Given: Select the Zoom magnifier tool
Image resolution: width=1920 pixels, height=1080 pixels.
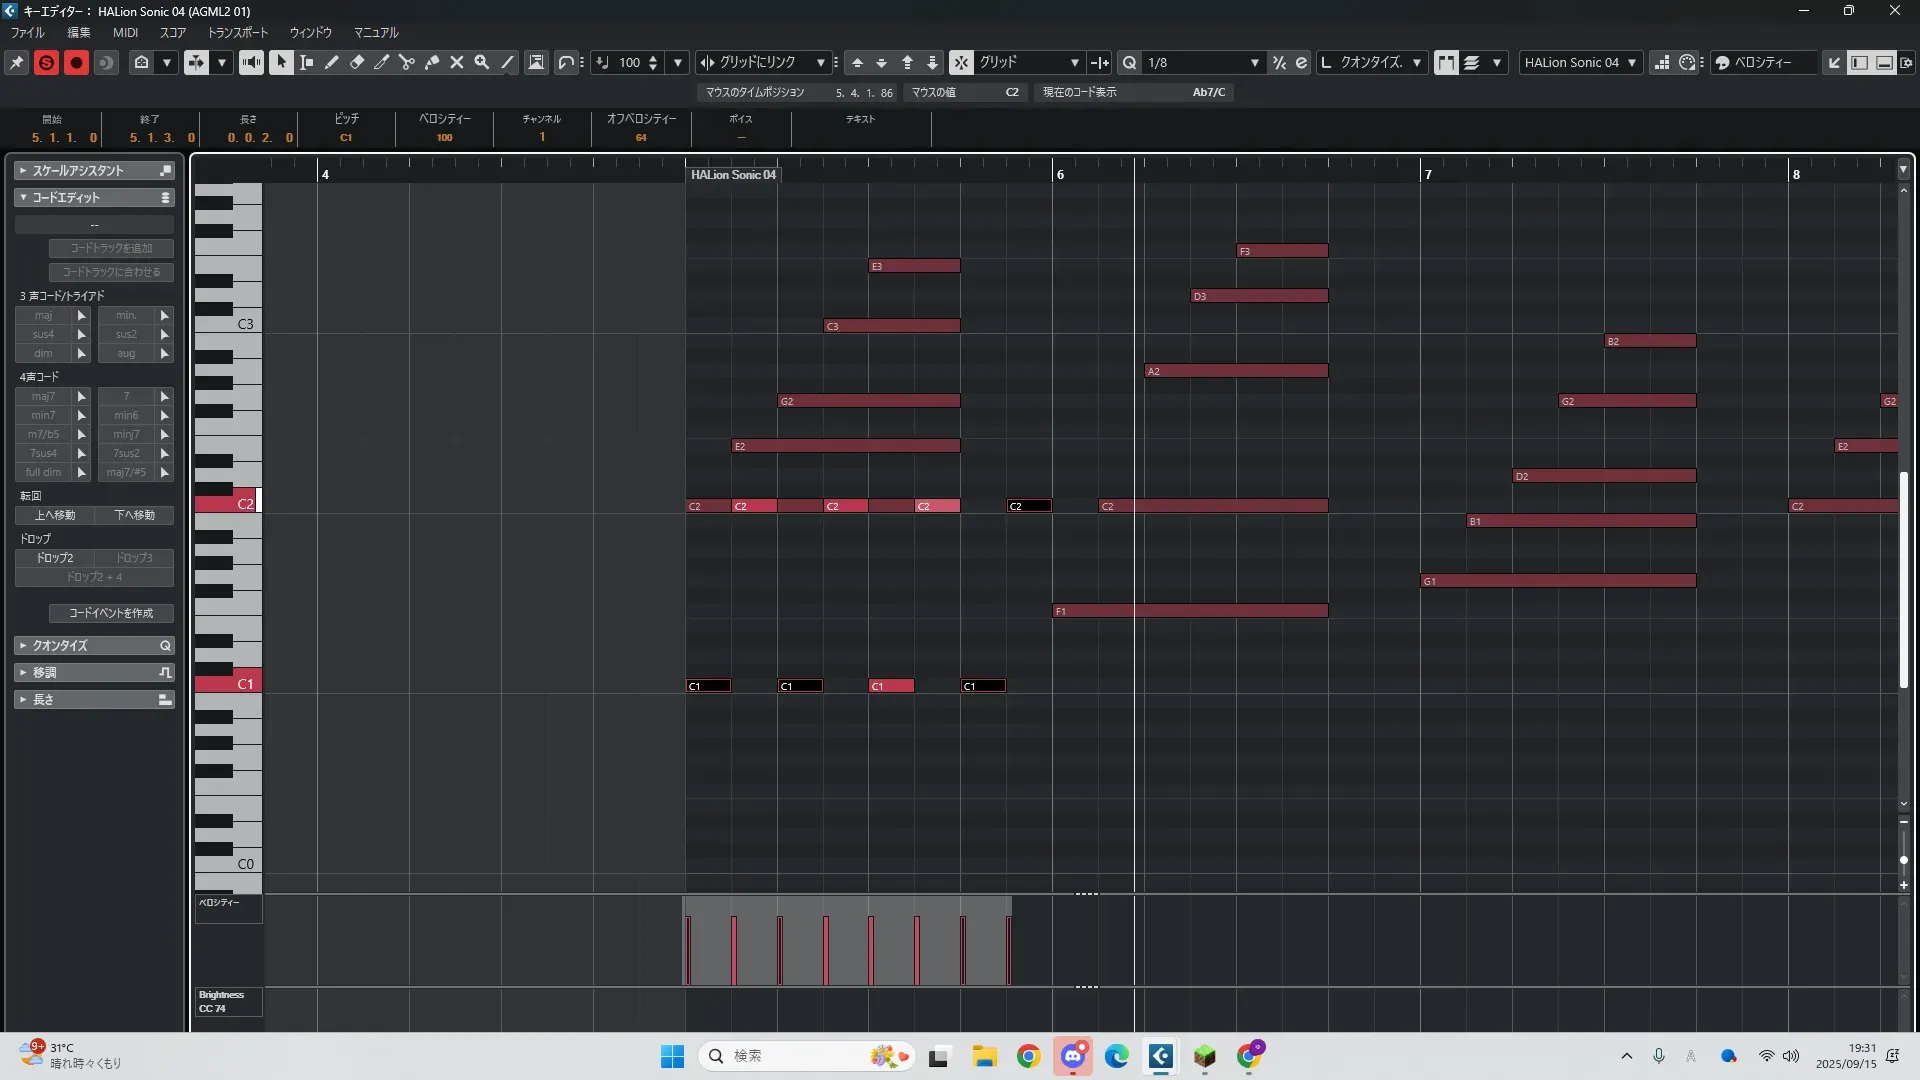Looking at the screenshot, I should tap(482, 62).
